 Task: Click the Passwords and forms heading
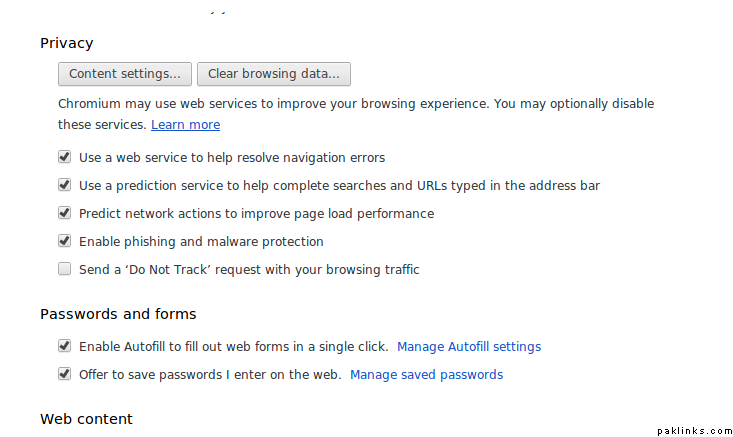pos(118,314)
